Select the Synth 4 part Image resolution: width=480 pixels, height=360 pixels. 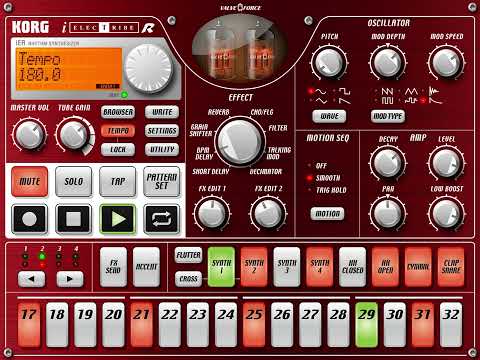coord(320,267)
